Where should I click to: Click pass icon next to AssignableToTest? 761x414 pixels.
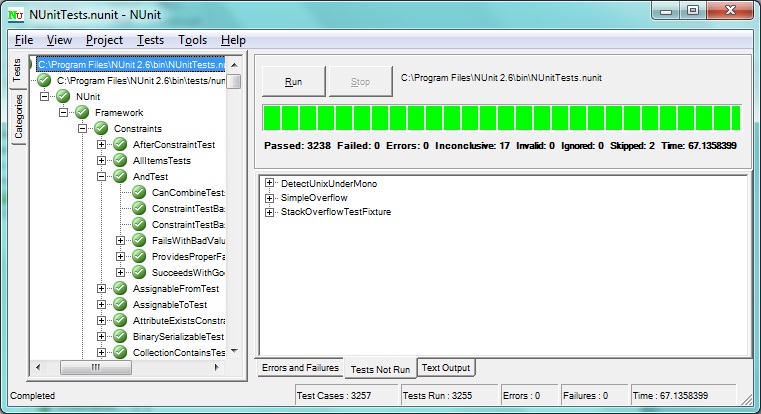click(120, 305)
